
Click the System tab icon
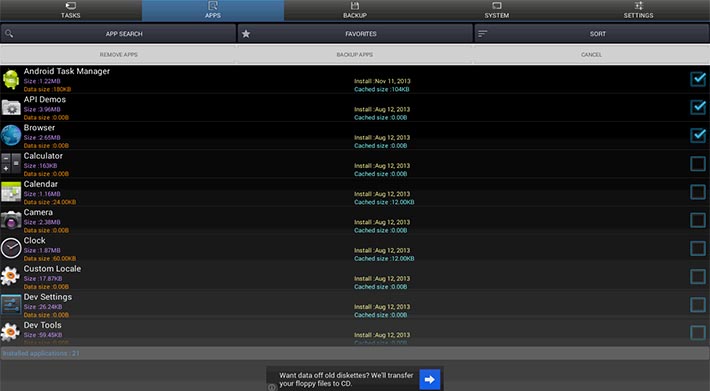click(497, 5)
